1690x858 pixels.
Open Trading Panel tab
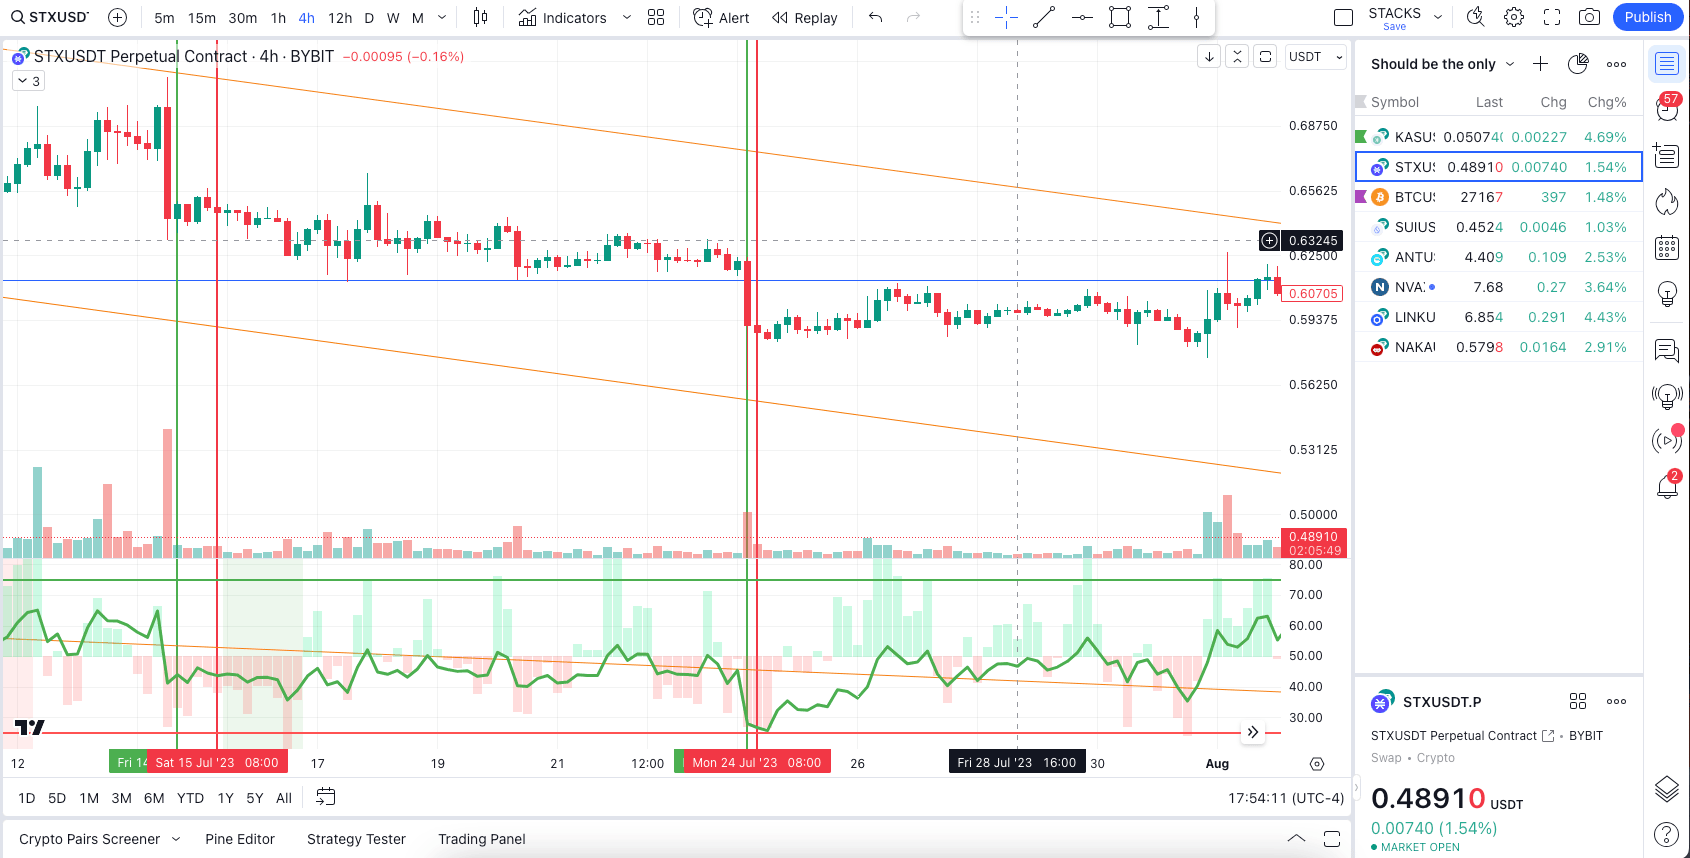[x=482, y=839]
